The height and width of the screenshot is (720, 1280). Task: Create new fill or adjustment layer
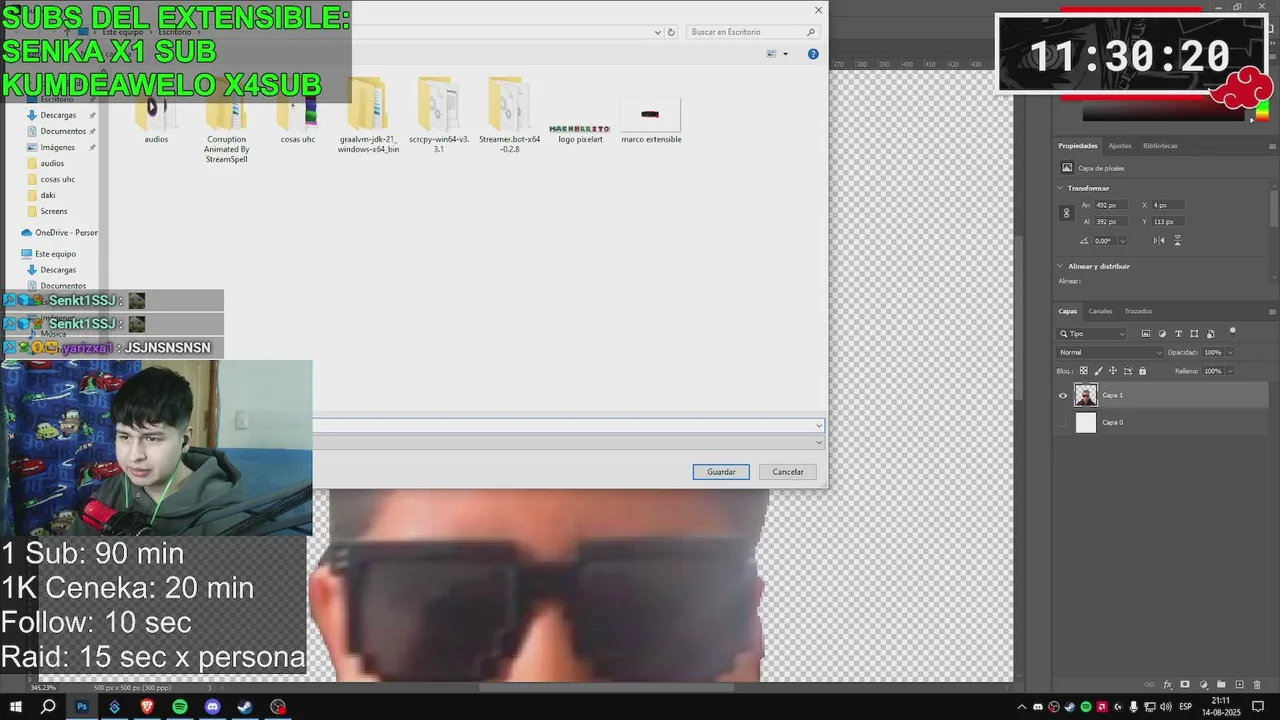(1203, 685)
